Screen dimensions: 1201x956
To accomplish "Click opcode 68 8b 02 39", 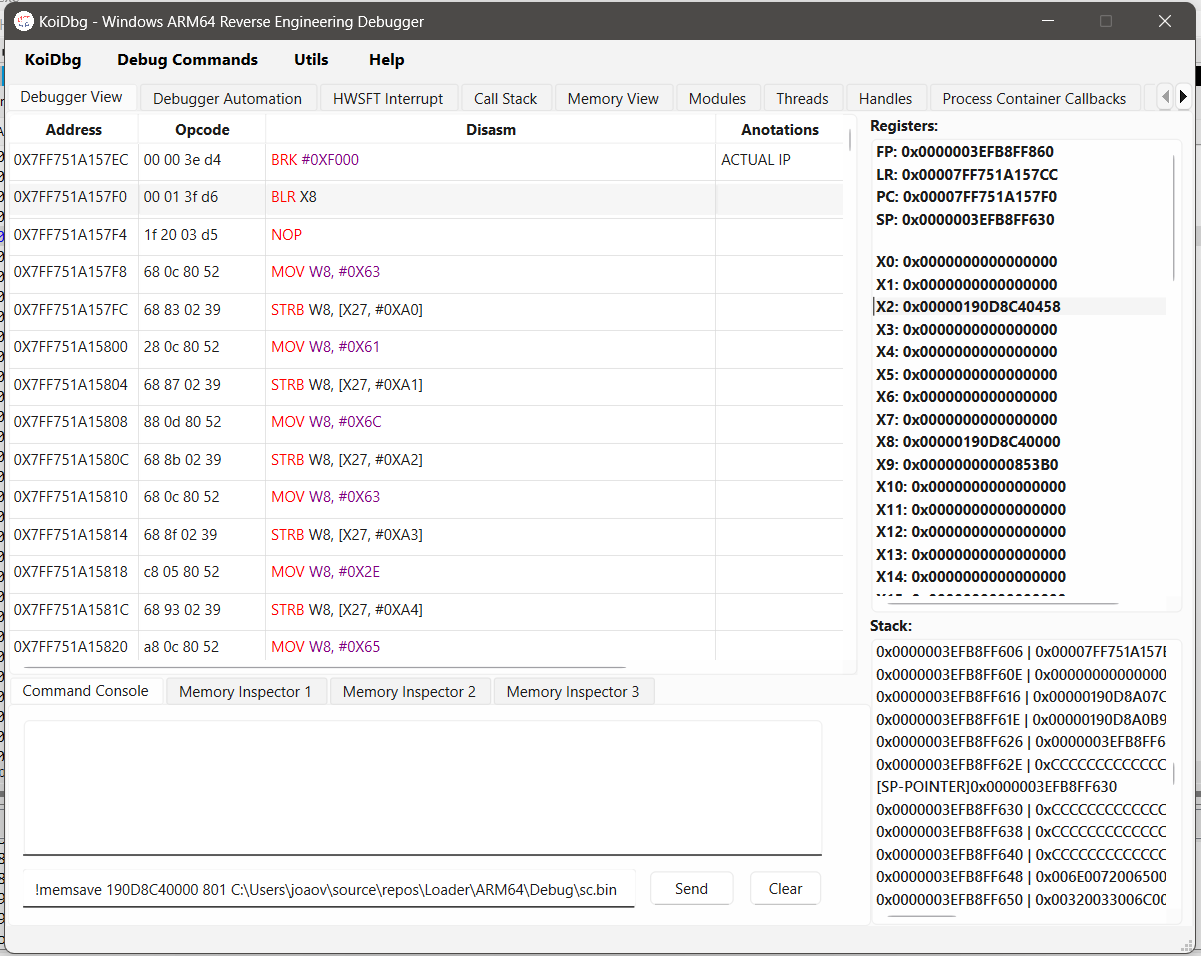I will (x=181, y=460).
